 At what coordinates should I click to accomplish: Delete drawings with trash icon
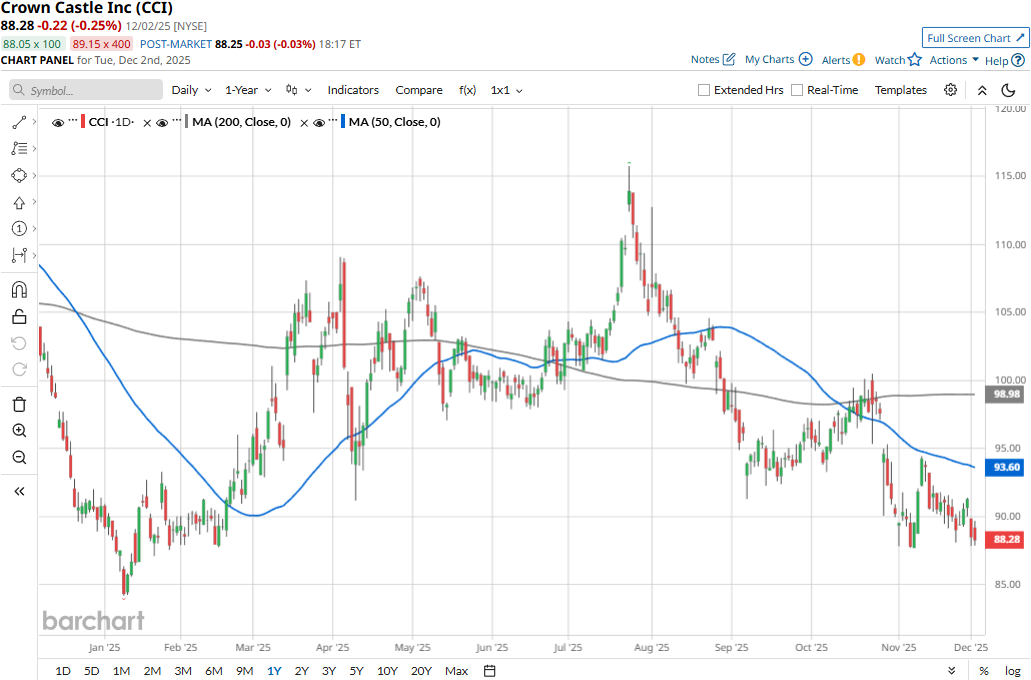tap(19, 404)
